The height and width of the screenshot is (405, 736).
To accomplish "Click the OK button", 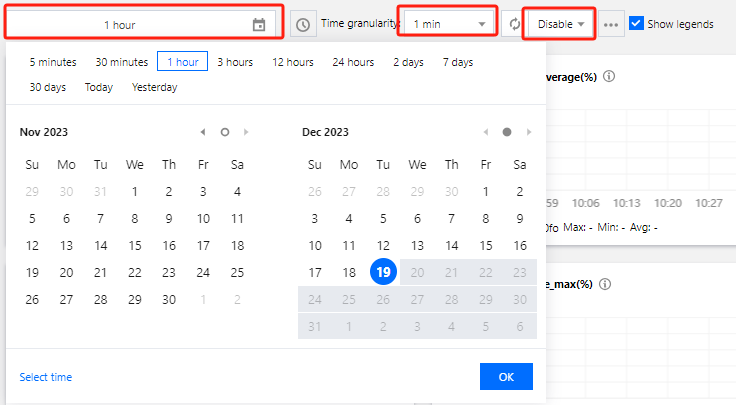I will coord(506,376).
